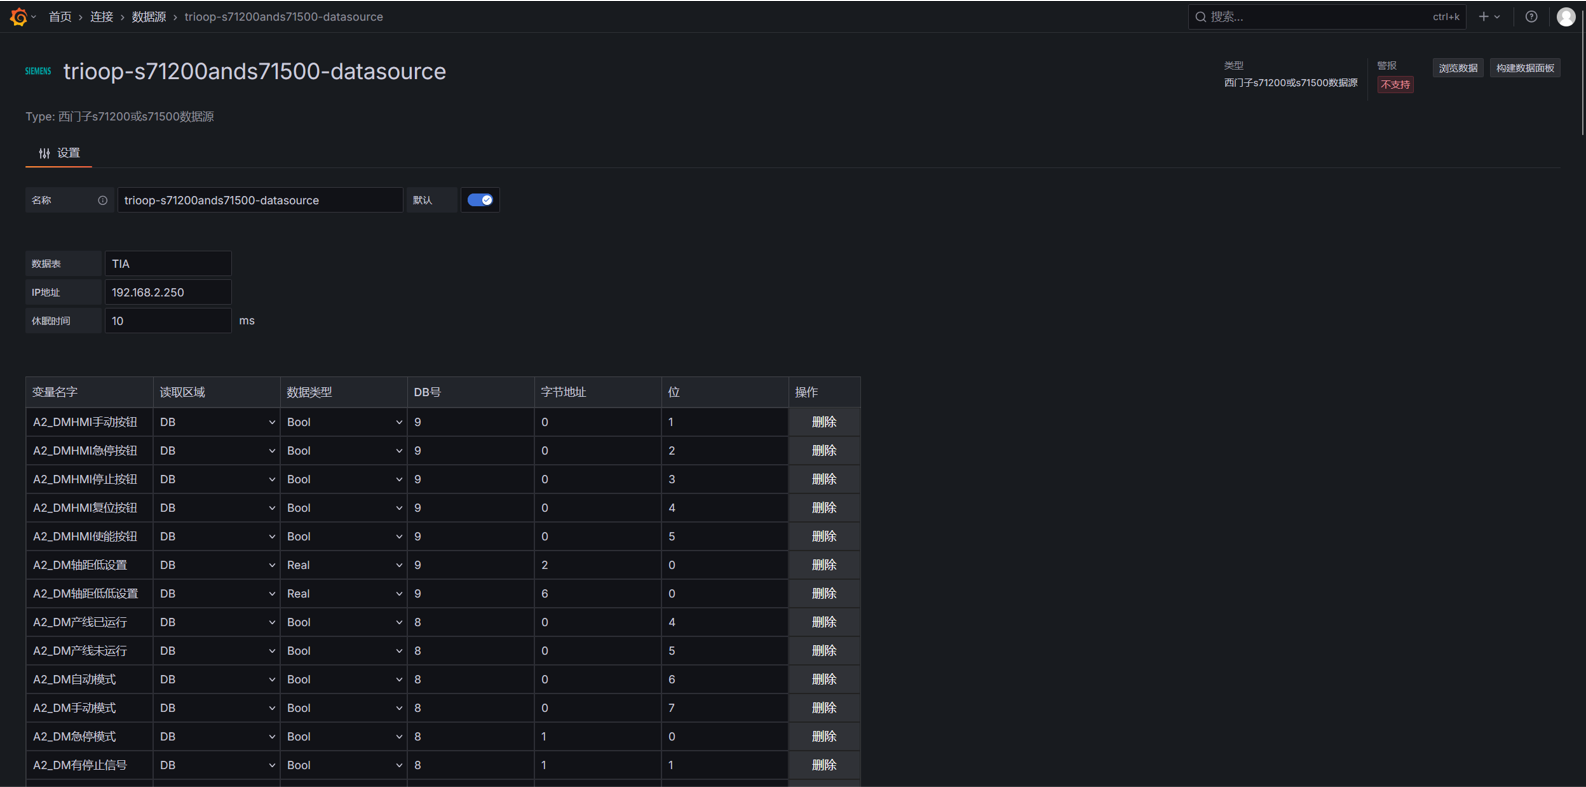1586x787 pixels.
Task: Open 读取区域 dropdown for A2_DM手动模式
Action: click(x=217, y=708)
